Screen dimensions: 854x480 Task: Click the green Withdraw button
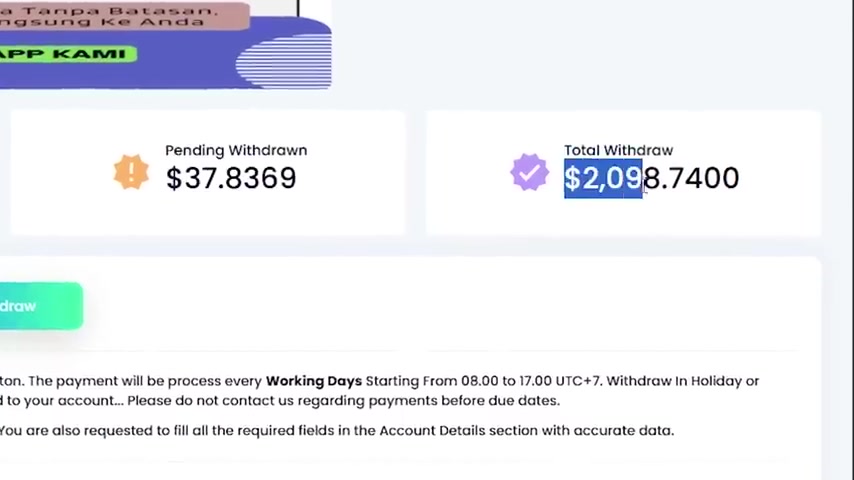click(x=41, y=306)
